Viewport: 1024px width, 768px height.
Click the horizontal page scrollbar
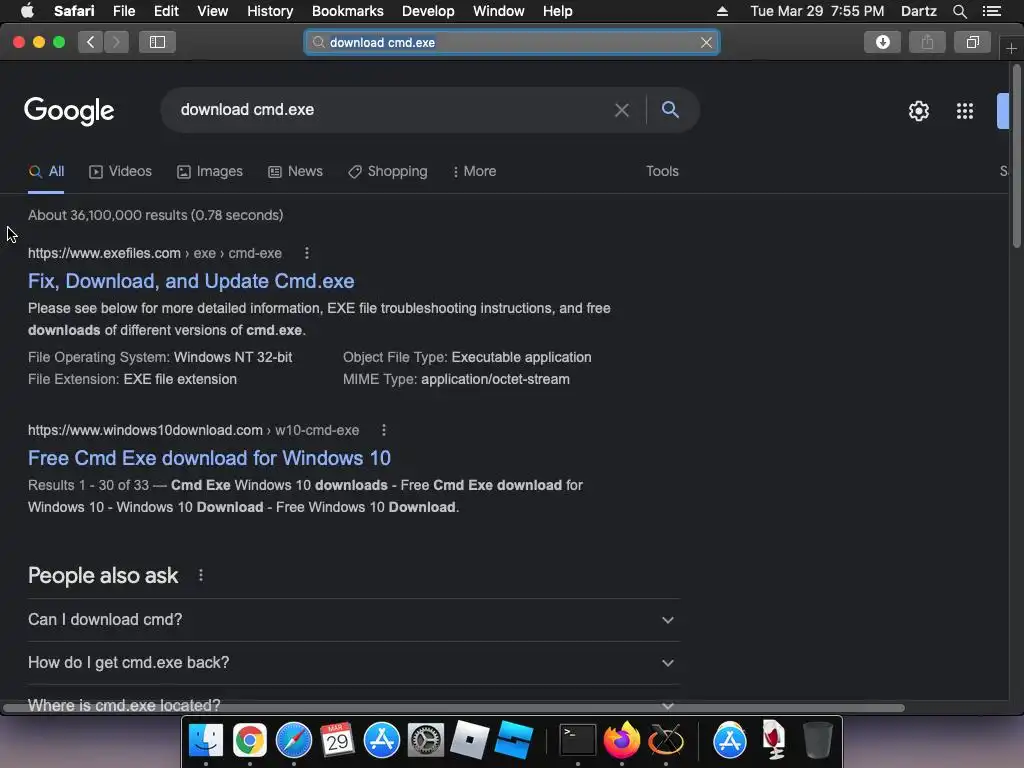[454, 708]
